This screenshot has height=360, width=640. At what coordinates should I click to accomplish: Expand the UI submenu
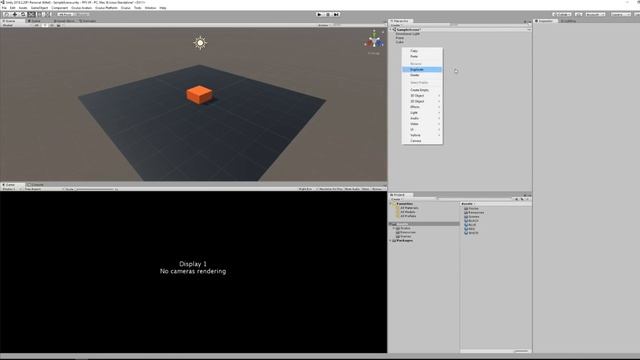[x=422, y=129]
